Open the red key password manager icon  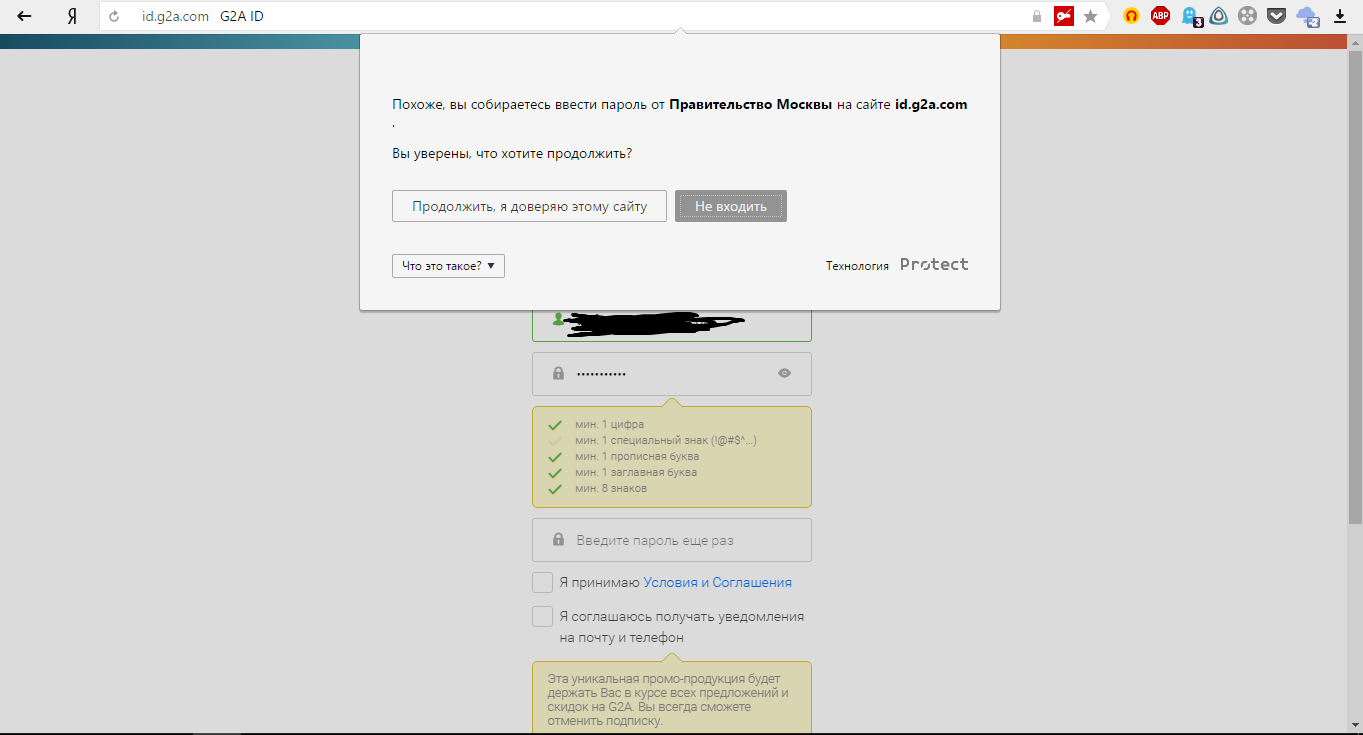point(1064,16)
